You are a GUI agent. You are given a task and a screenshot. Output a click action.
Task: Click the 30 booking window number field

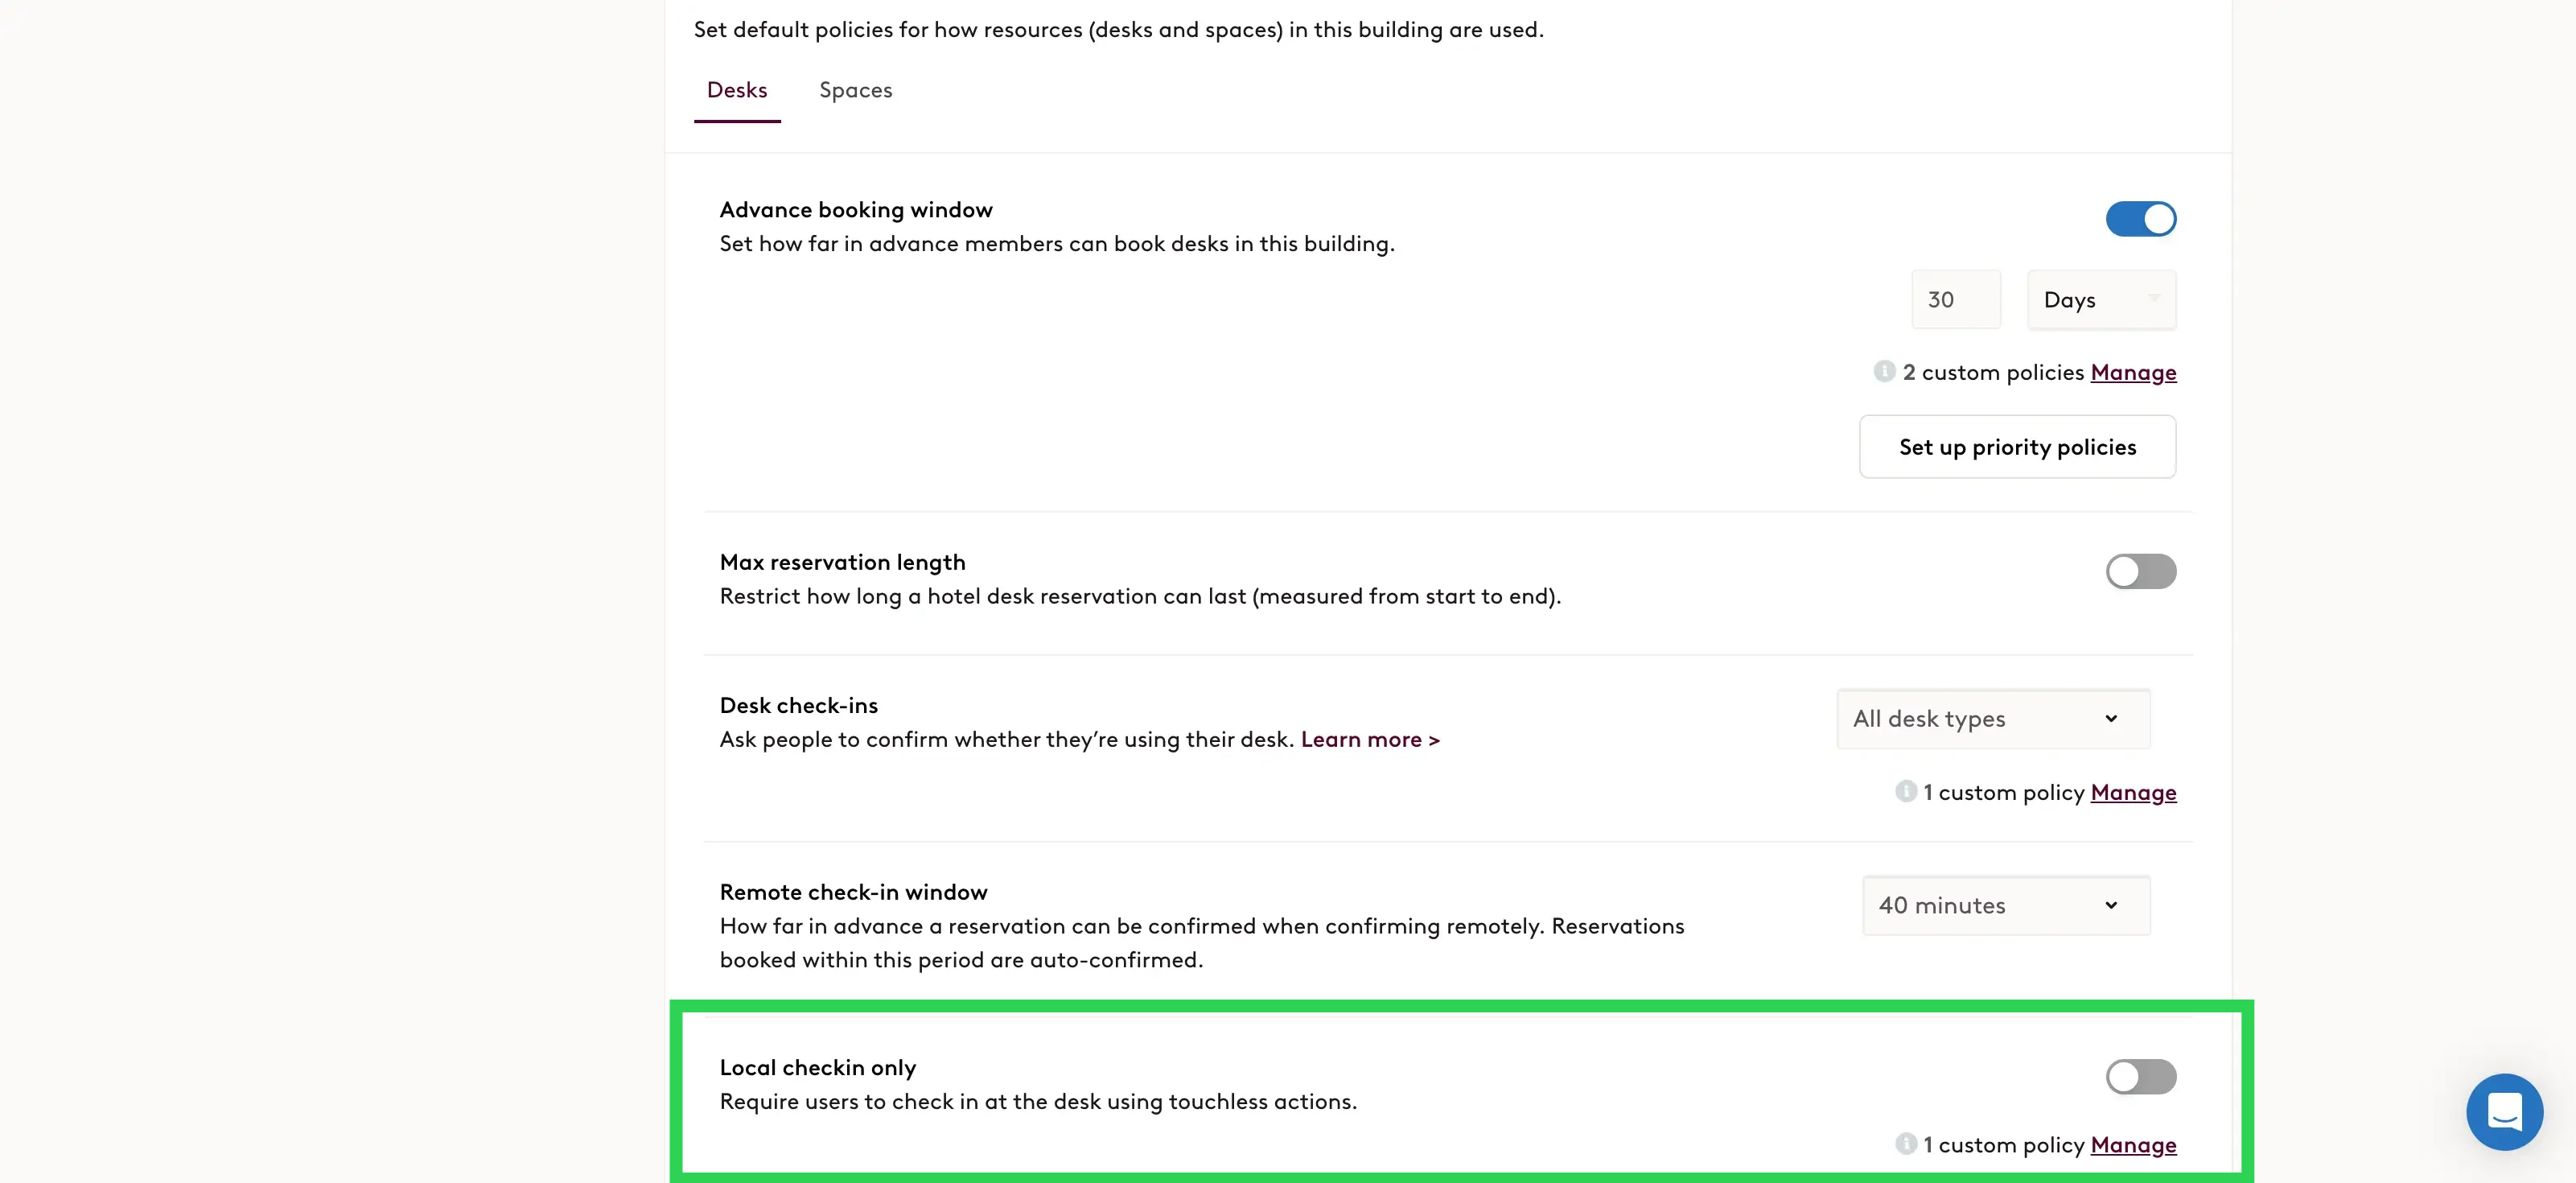pyautogui.click(x=1955, y=299)
